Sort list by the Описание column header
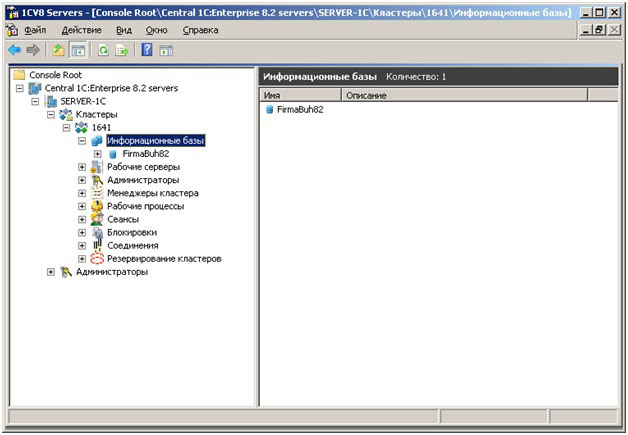Screen dimensions: 628x435 click(x=464, y=95)
